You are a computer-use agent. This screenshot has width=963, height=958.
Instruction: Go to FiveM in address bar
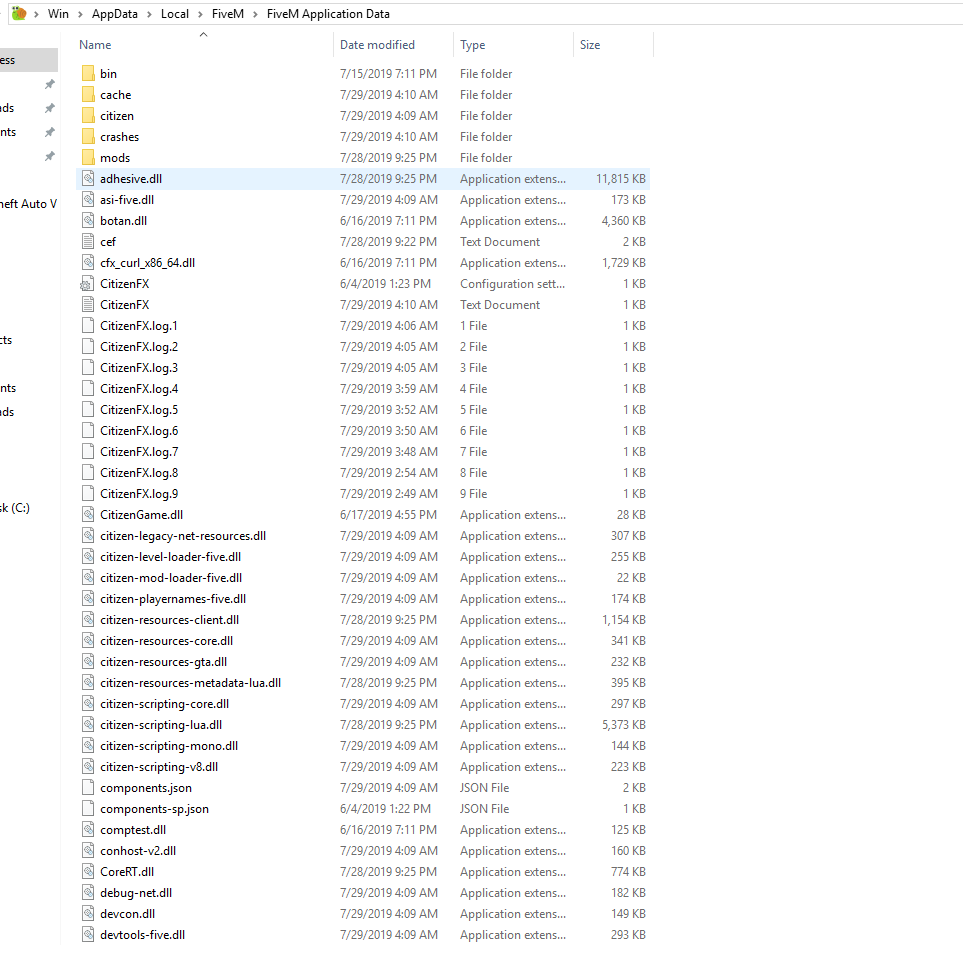click(x=228, y=14)
